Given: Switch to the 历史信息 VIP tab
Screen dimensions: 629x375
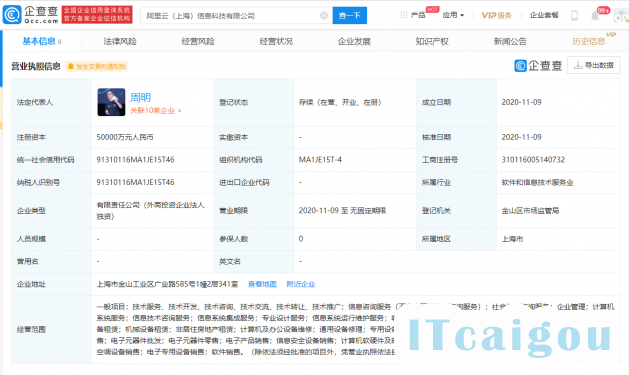Looking at the screenshot, I should (588, 41).
